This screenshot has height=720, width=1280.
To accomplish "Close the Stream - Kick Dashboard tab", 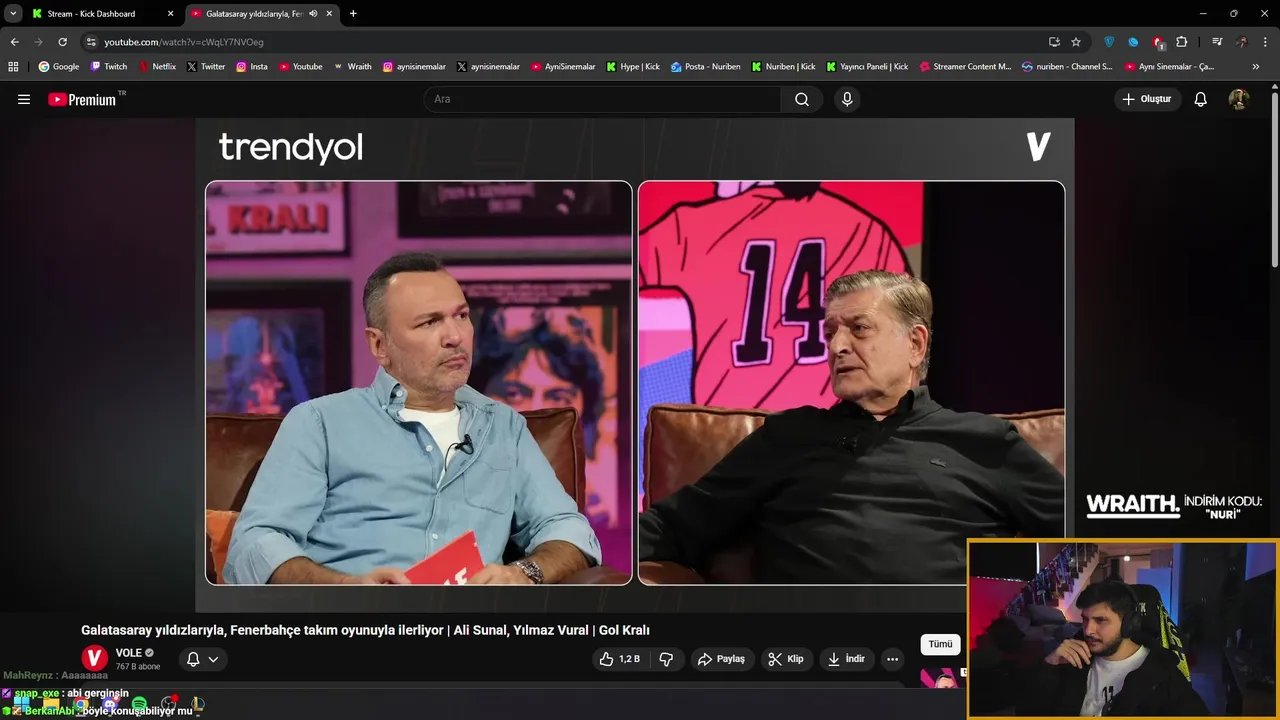I will click(x=170, y=14).
